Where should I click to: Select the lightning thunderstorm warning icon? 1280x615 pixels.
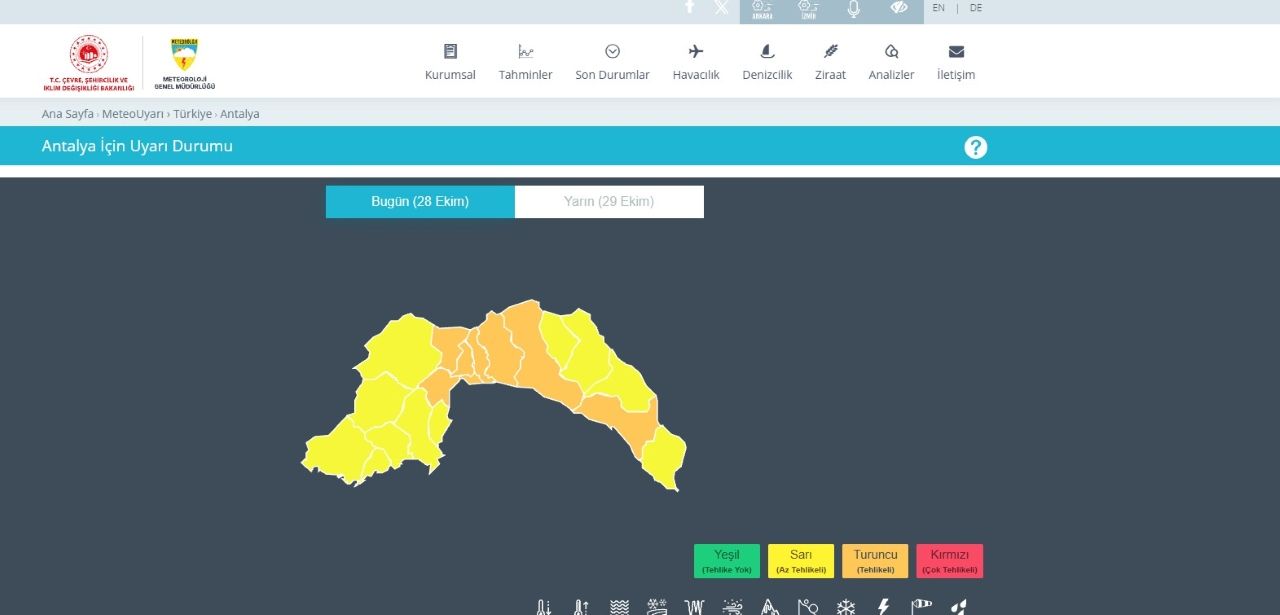883,607
